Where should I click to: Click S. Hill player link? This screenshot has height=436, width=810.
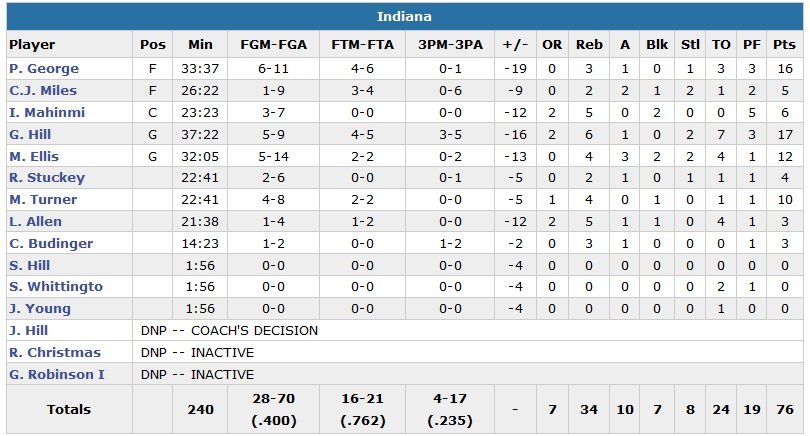coord(30,265)
